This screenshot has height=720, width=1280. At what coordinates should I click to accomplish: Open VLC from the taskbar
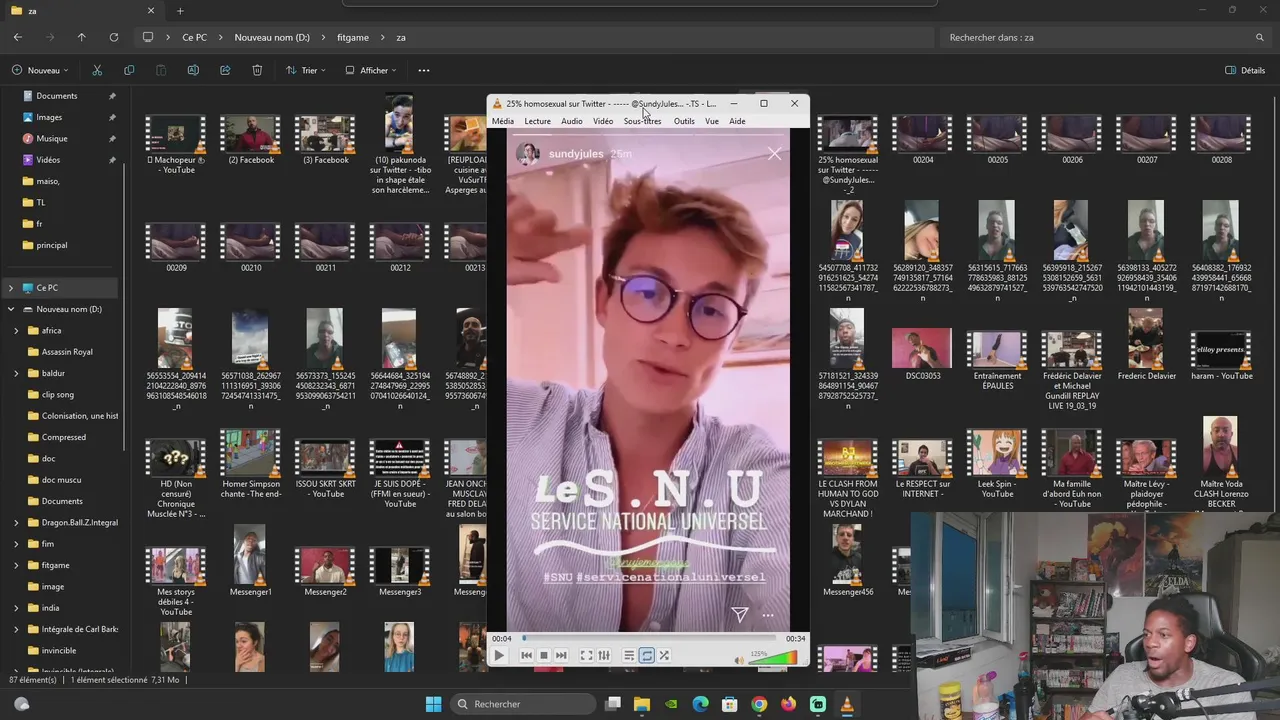pos(847,704)
